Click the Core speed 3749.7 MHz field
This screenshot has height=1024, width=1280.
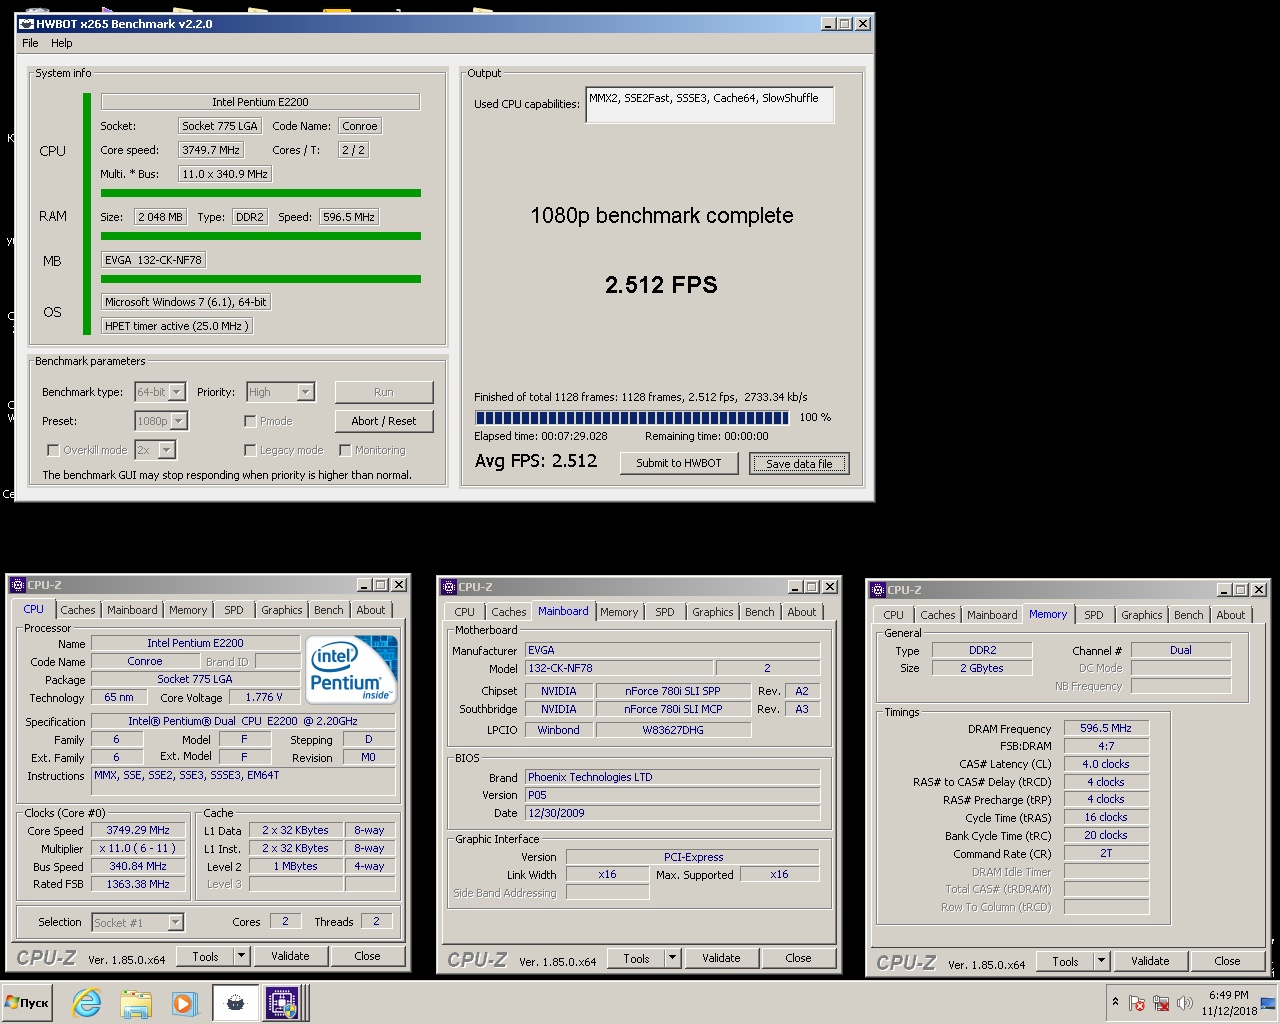pos(211,150)
